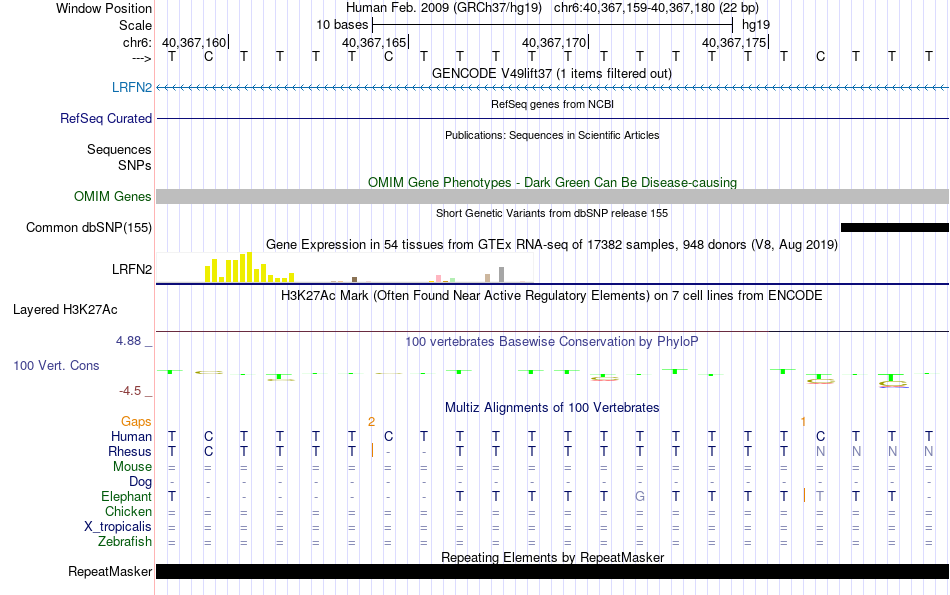The width and height of the screenshot is (950, 595).
Task: Open the Common dbSNP(155) track label
Action: 88,227
